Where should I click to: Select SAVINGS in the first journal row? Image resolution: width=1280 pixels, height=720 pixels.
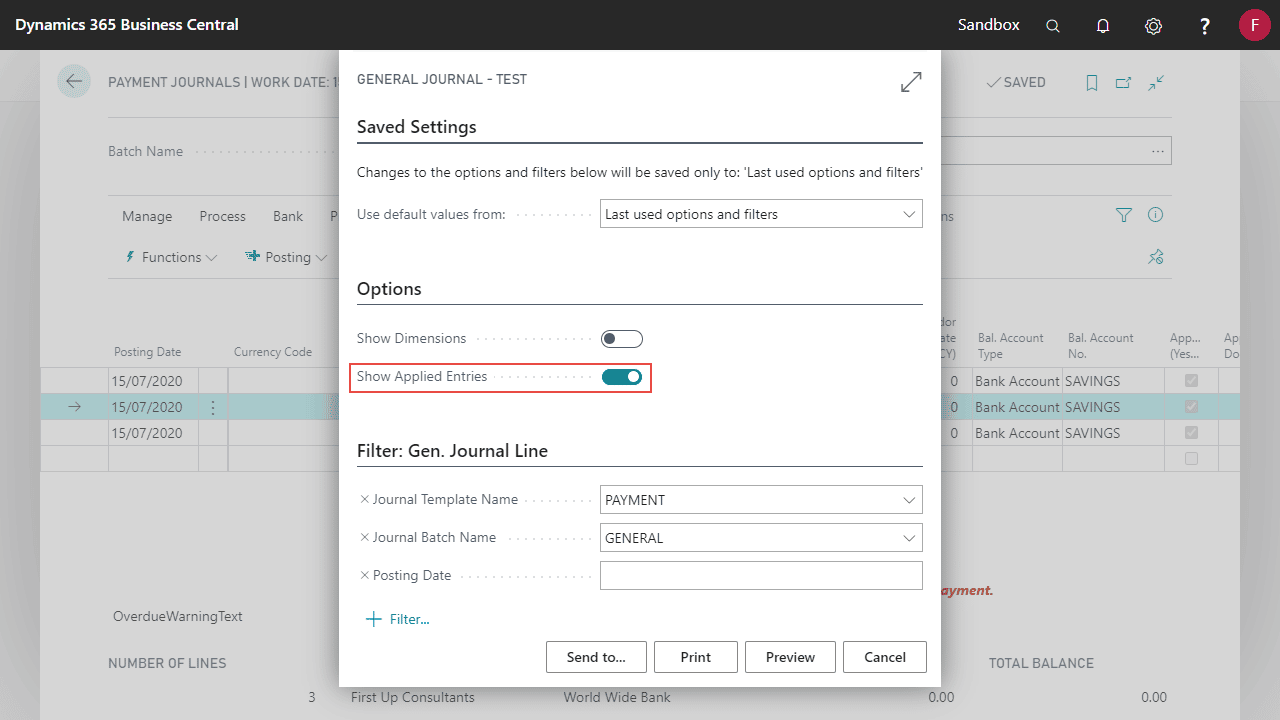click(1092, 381)
